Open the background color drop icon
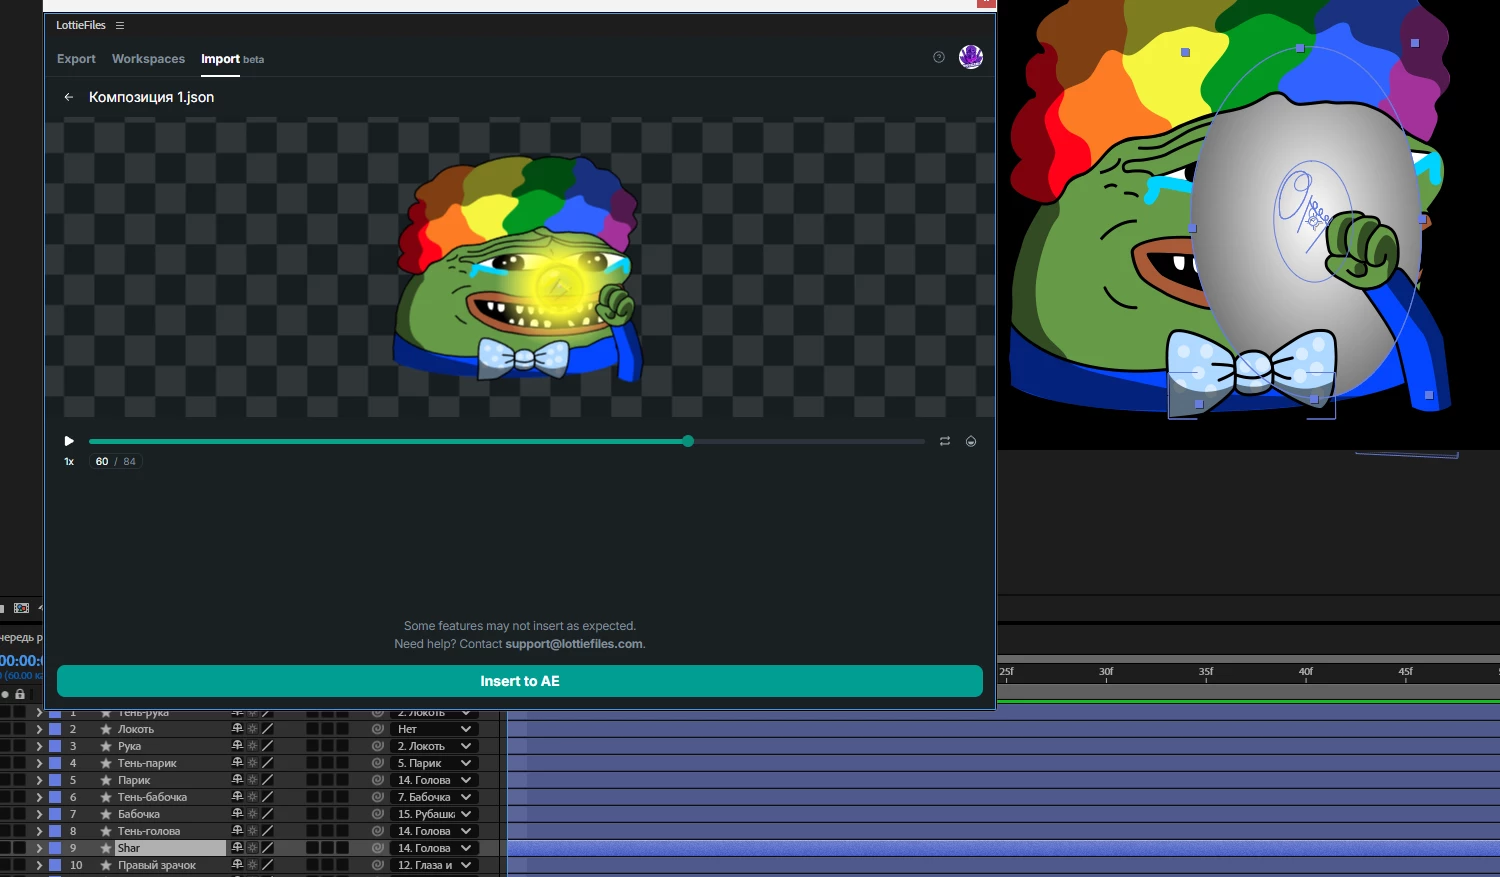Image resolution: width=1500 pixels, height=877 pixels. (971, 441)
